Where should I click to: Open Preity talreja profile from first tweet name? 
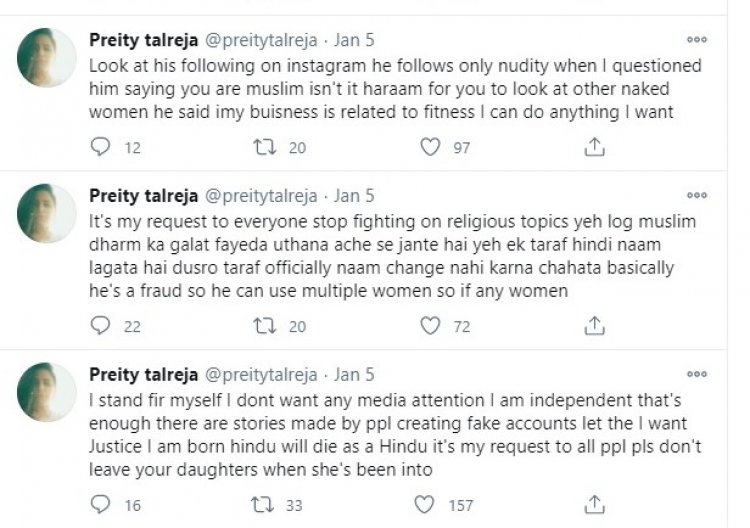click(143, 40)
